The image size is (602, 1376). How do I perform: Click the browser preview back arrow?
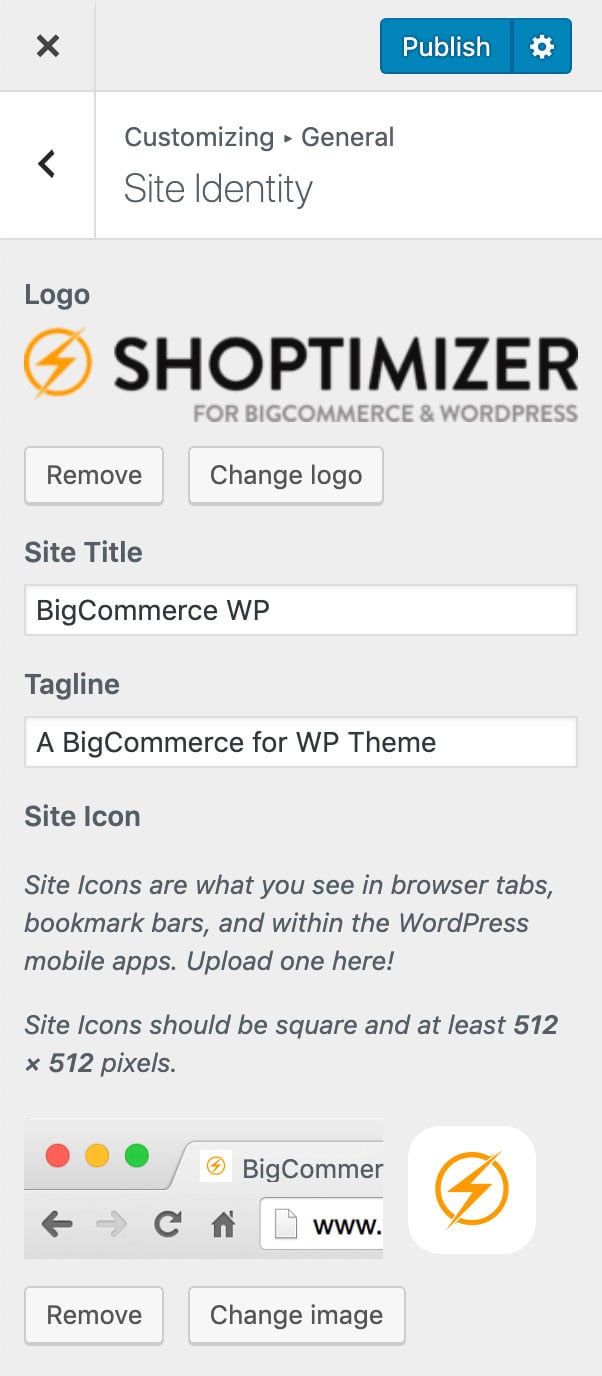click(x=57, y=1224)
